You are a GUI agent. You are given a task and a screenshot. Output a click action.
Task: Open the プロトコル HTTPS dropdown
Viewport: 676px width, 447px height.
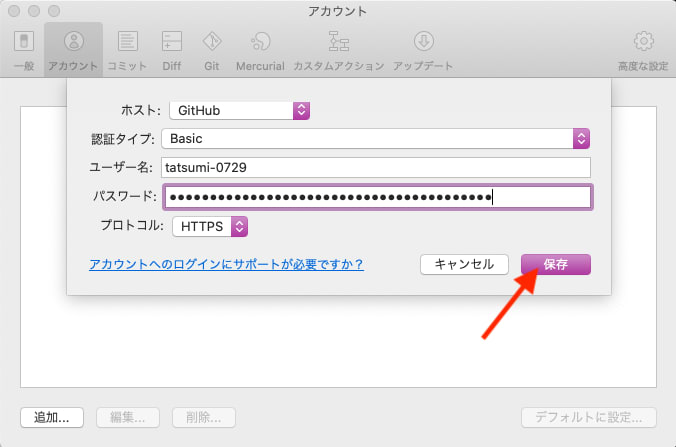click(x=210, y=227)
